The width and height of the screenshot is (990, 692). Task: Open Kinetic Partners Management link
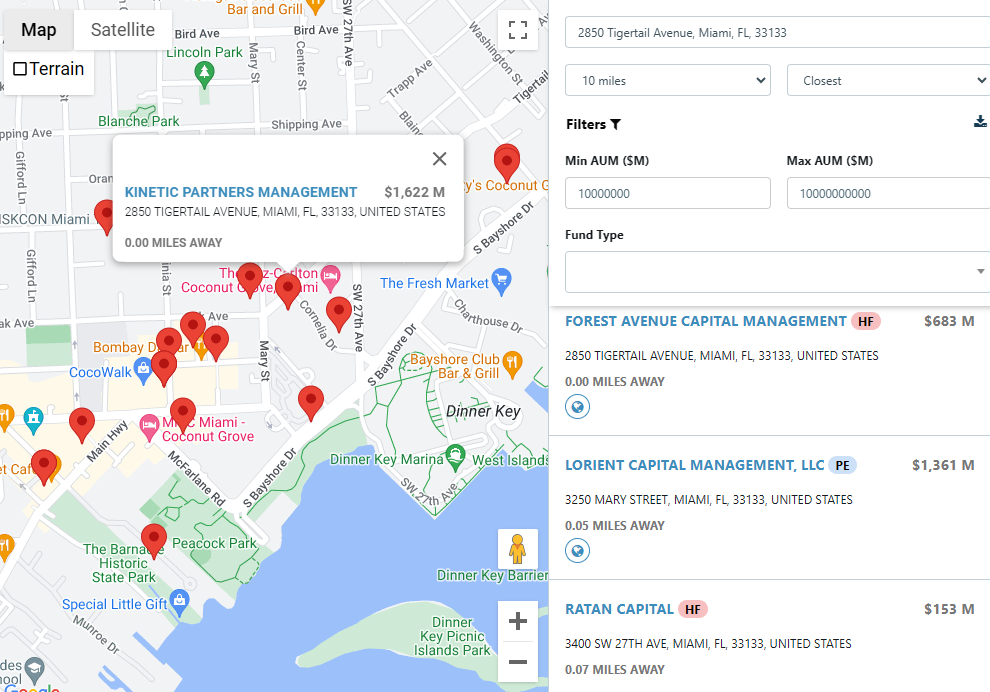tap(241, 192)
